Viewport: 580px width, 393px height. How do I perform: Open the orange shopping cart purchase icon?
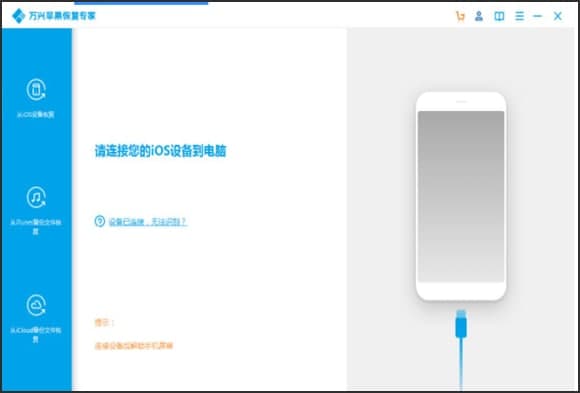pos(460,16)
